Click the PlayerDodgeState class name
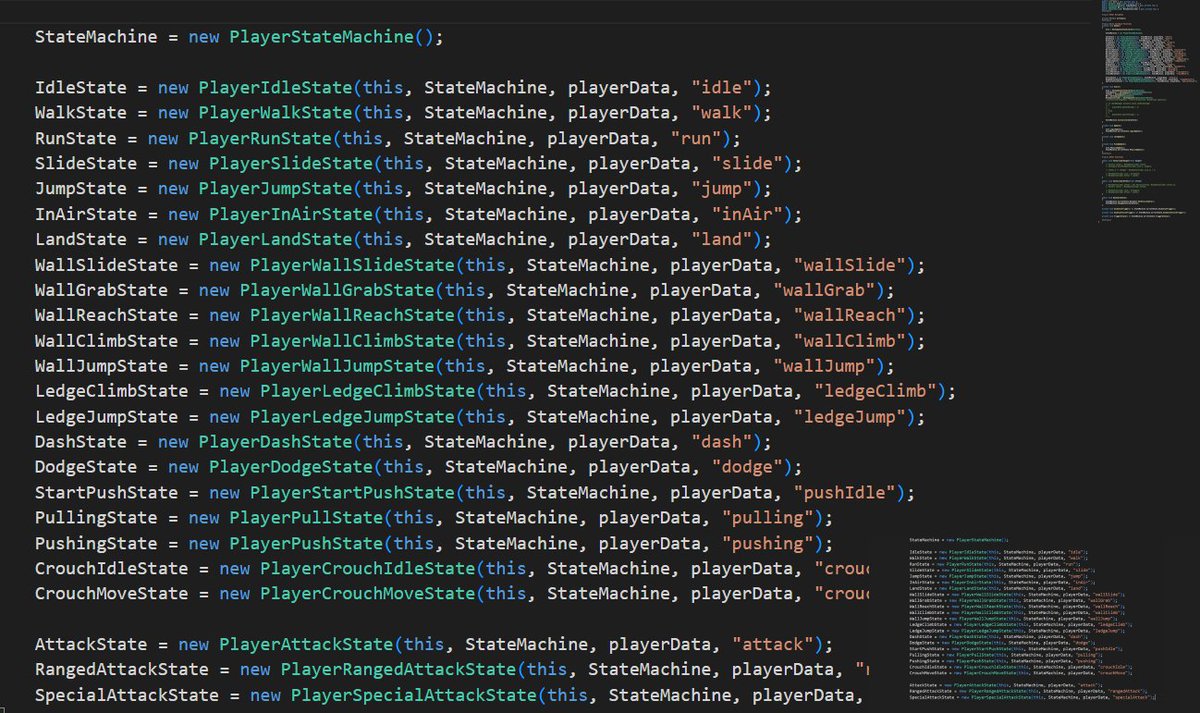 290,467
